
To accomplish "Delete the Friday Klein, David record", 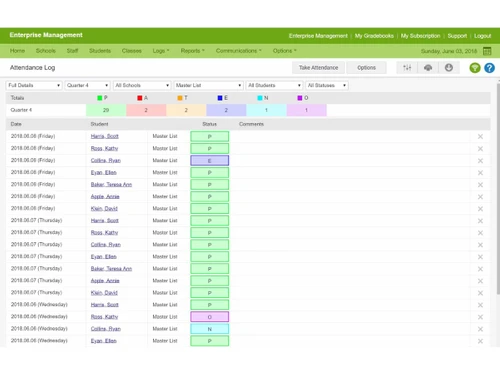I will 480,209.
